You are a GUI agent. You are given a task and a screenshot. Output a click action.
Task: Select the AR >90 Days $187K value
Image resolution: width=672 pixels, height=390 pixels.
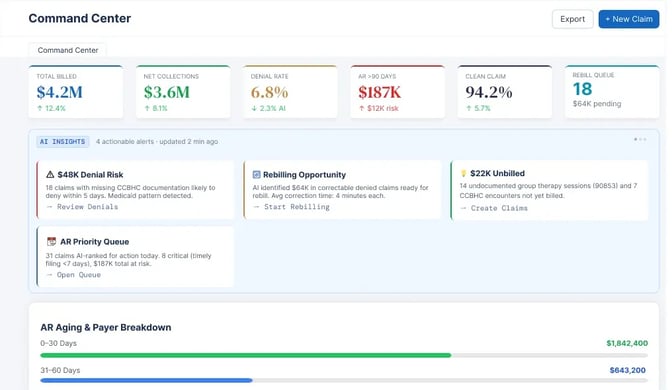coord(380,92)
